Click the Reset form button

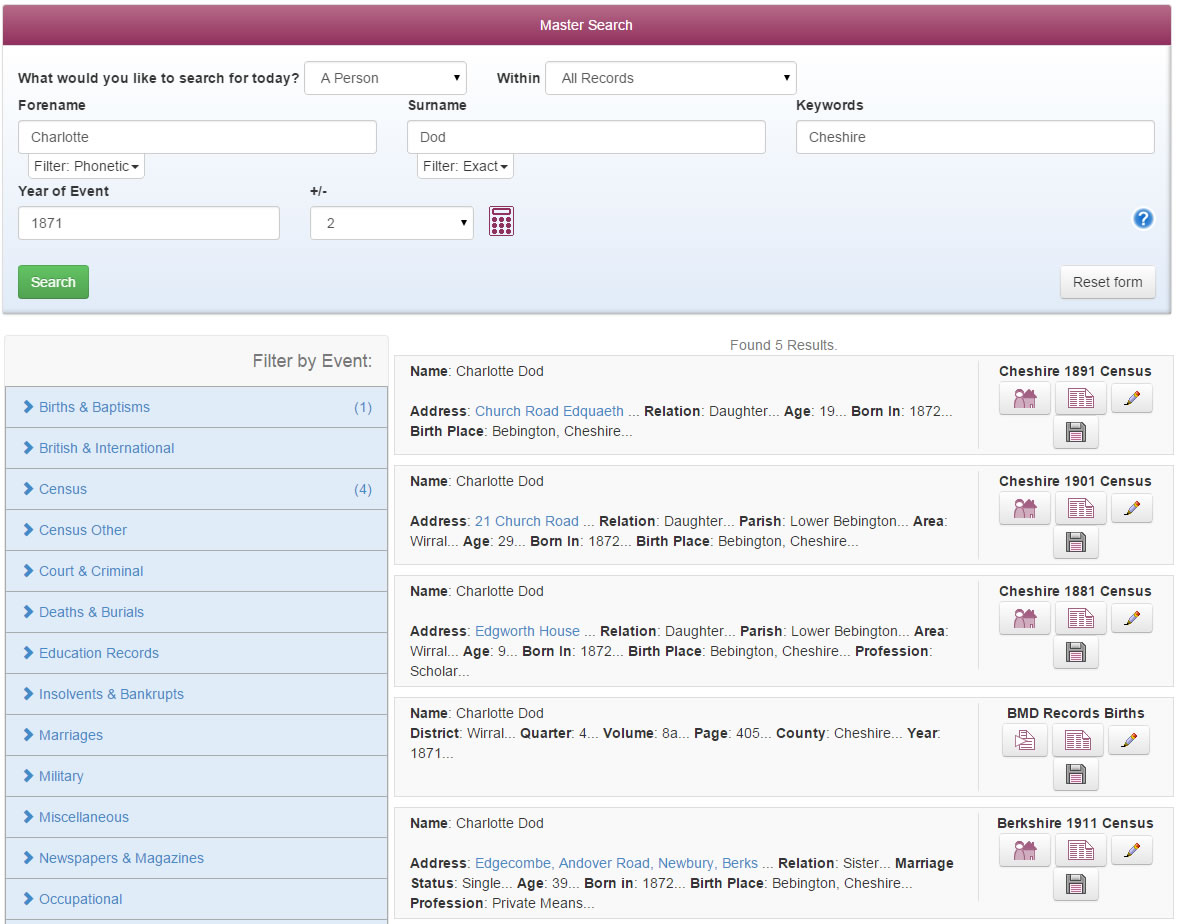tap(1107, 282)
